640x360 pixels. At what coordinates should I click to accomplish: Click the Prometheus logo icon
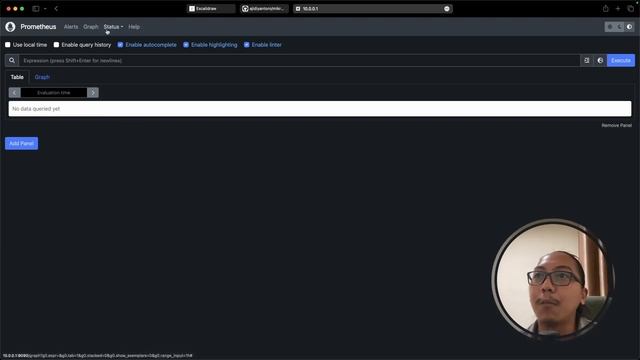coord(10,27)
